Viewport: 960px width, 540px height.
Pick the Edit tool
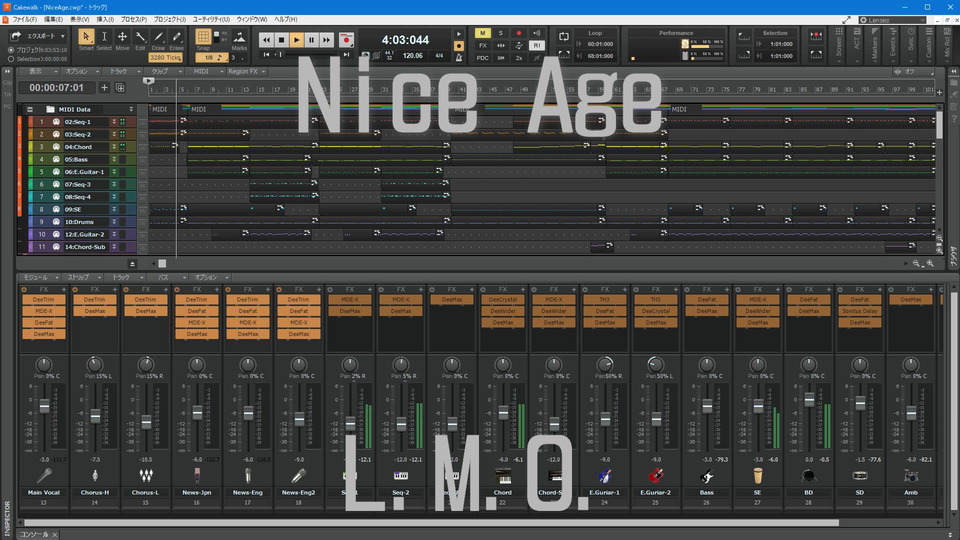140,37
